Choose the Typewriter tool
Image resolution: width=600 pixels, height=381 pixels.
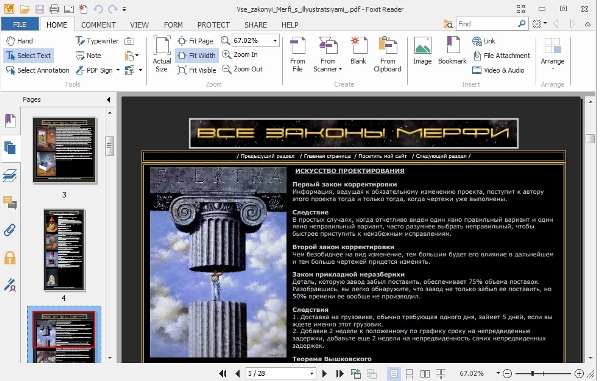(97, 41)
